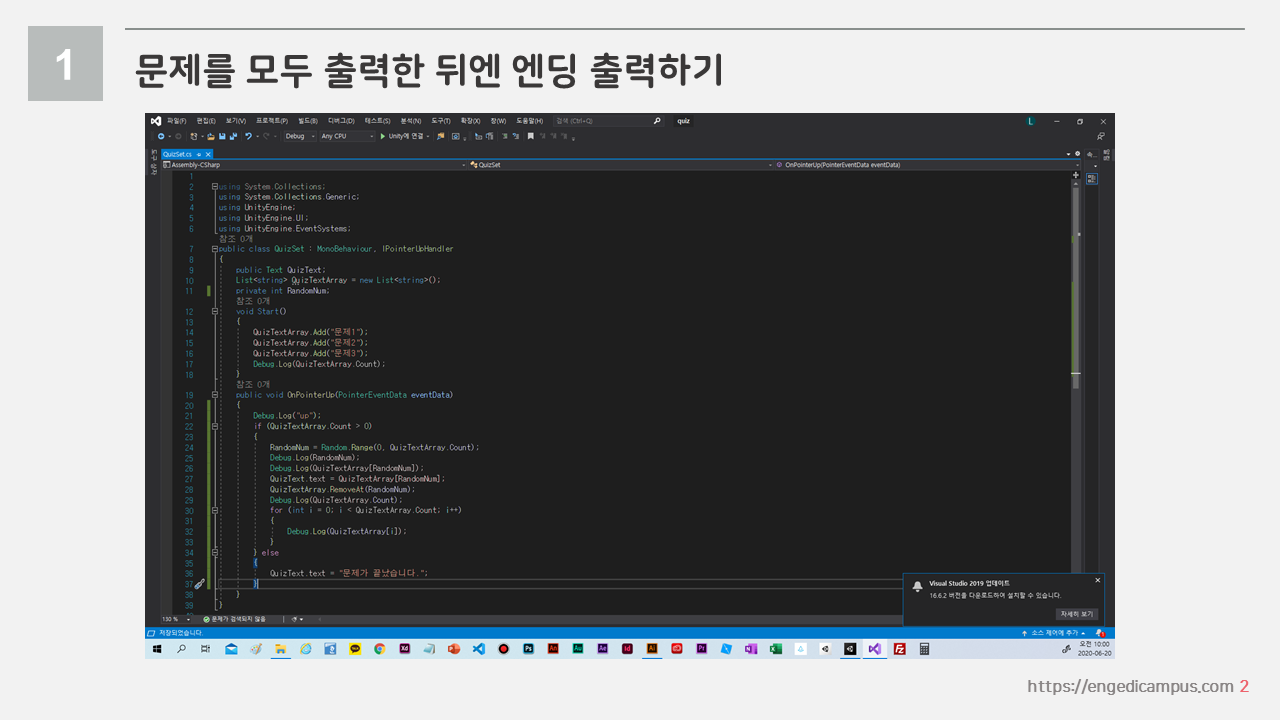Click the editor split window handle
This screenshot has width=1280, height=720.
(x=1076, y=175)
